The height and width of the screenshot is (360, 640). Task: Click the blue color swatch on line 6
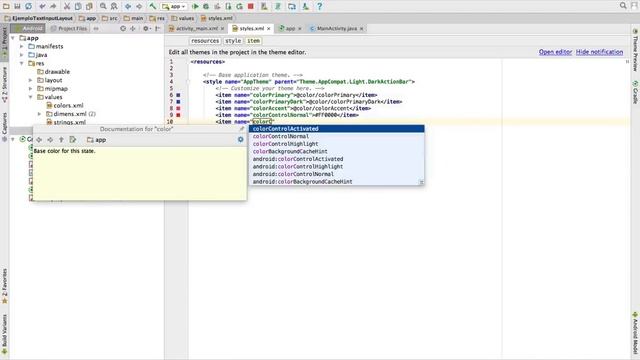[178, 95]
